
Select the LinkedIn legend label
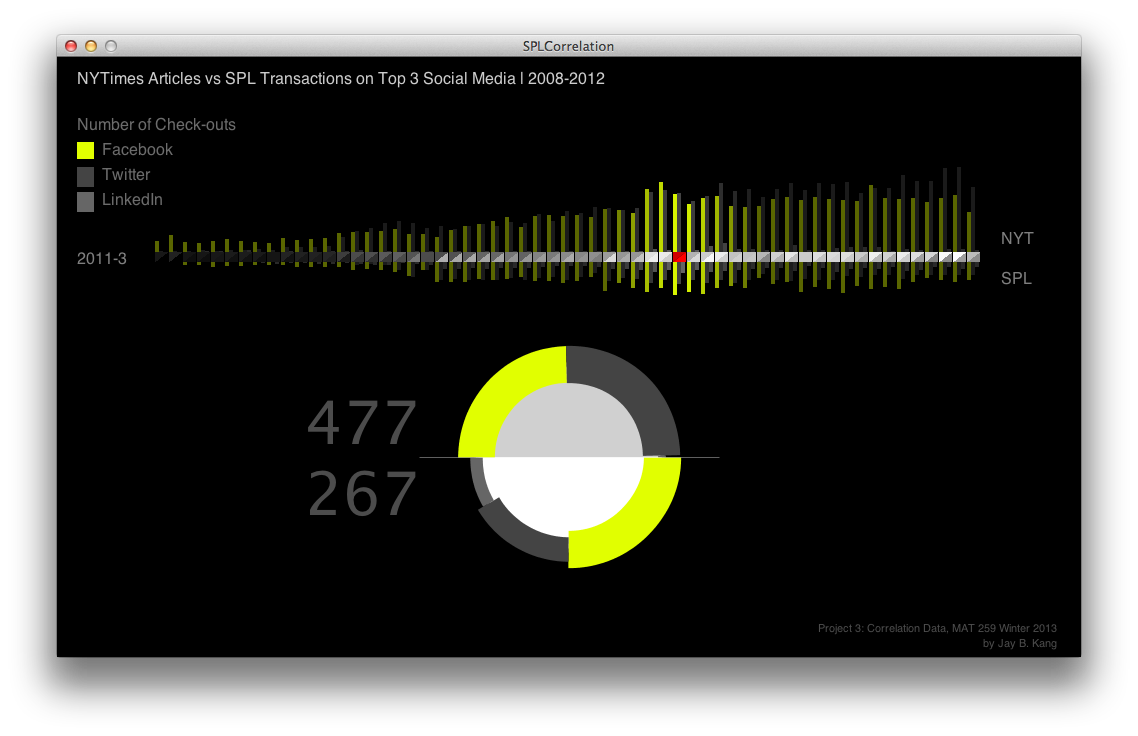point(132,200)
